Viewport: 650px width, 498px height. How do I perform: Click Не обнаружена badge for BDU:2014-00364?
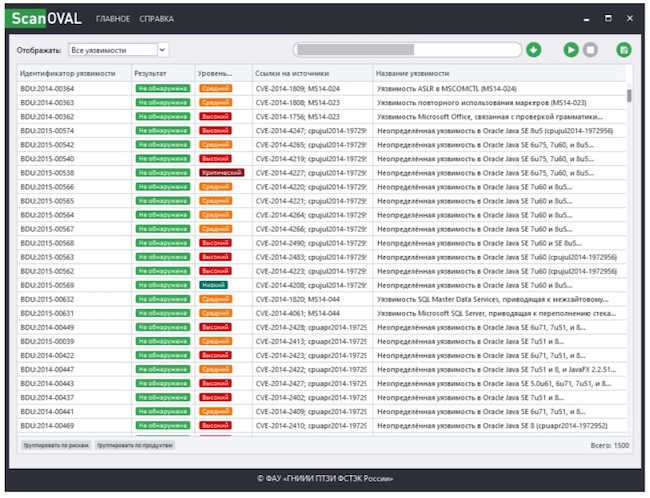(x=162, y=88)
